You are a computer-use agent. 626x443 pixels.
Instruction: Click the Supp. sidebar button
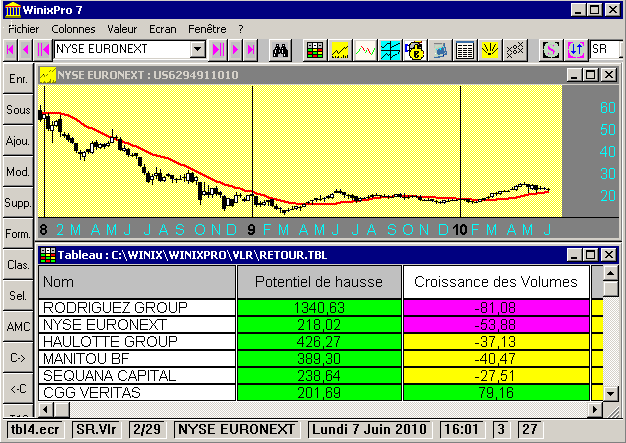coord(18,203)
